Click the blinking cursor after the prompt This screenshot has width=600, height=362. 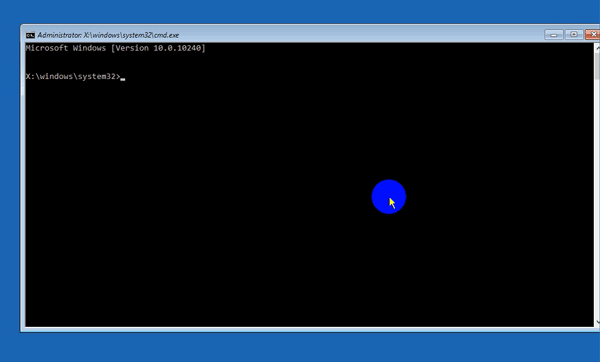pos(123,79)
